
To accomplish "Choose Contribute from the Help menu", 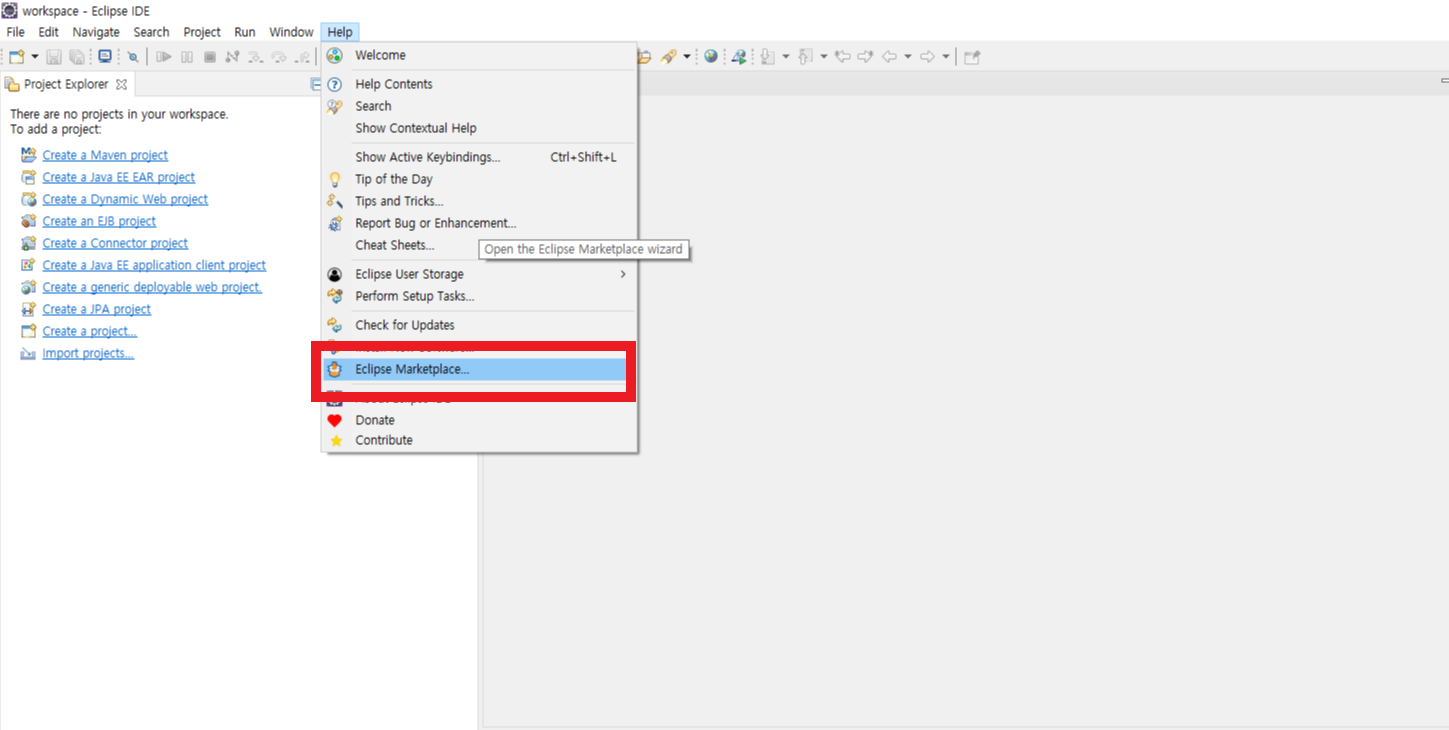I will (479, 440).
